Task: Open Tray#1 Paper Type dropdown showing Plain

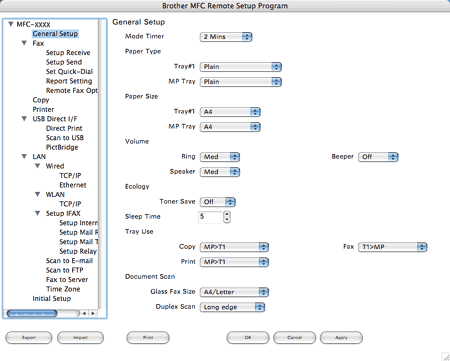Action: tap(241, 67)
